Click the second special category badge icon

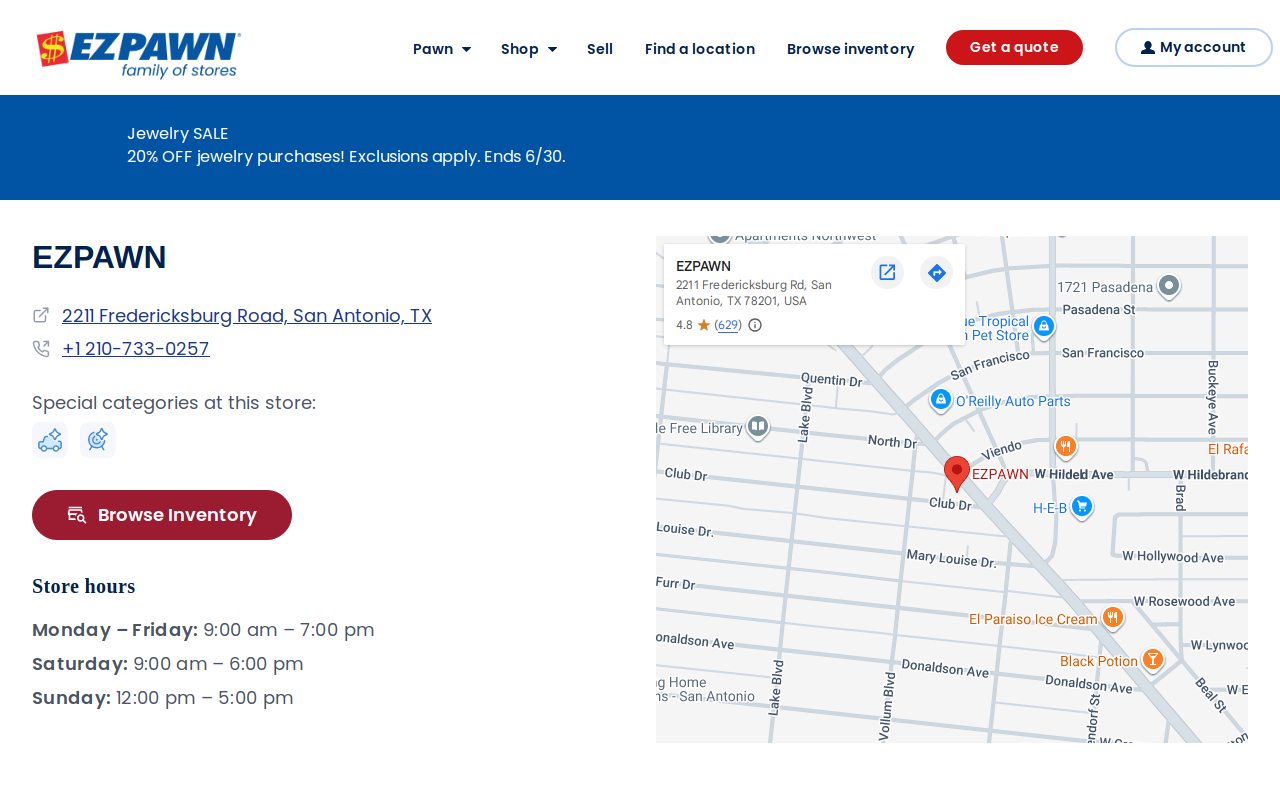pos(98,440)
